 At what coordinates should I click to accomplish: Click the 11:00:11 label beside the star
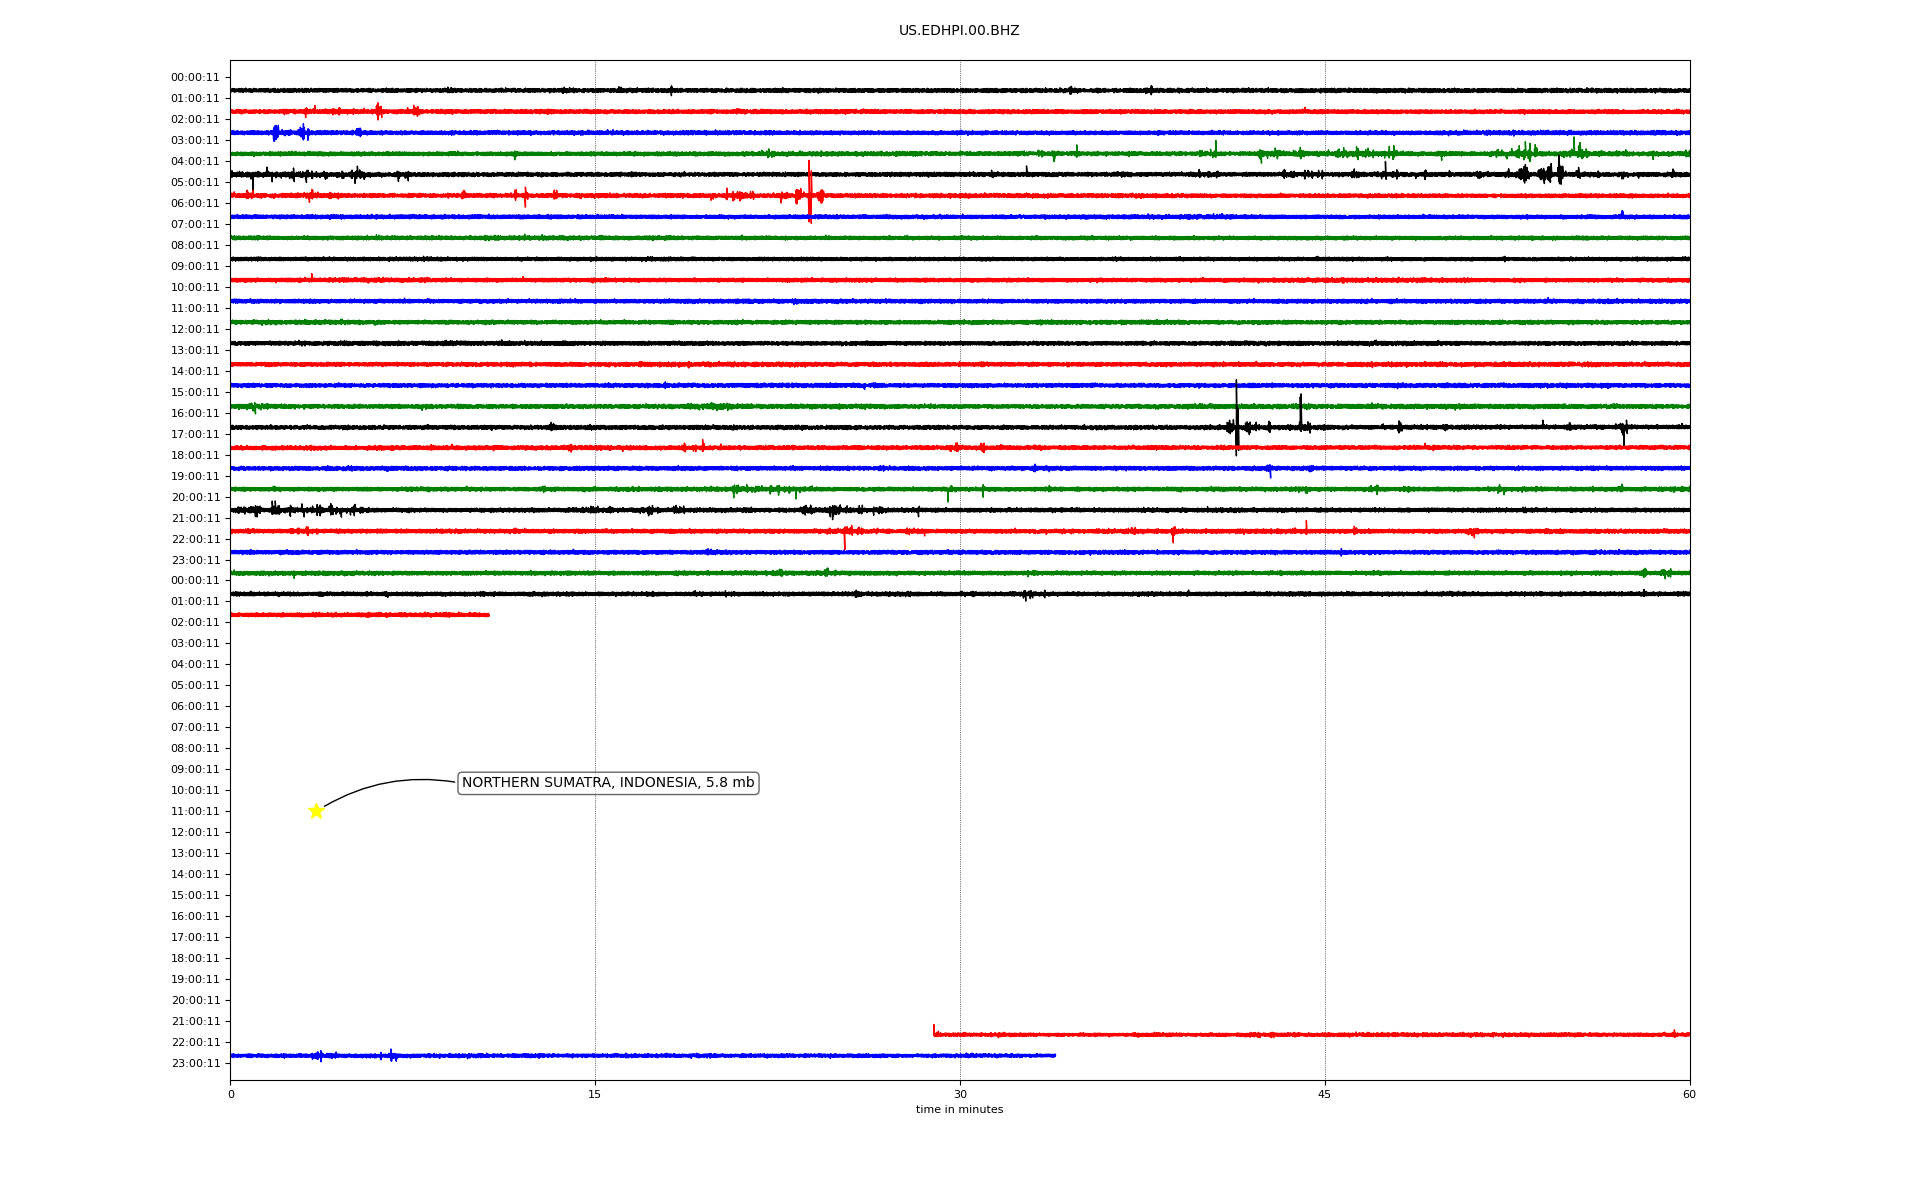pyautogui.click(x=195, y=811)
